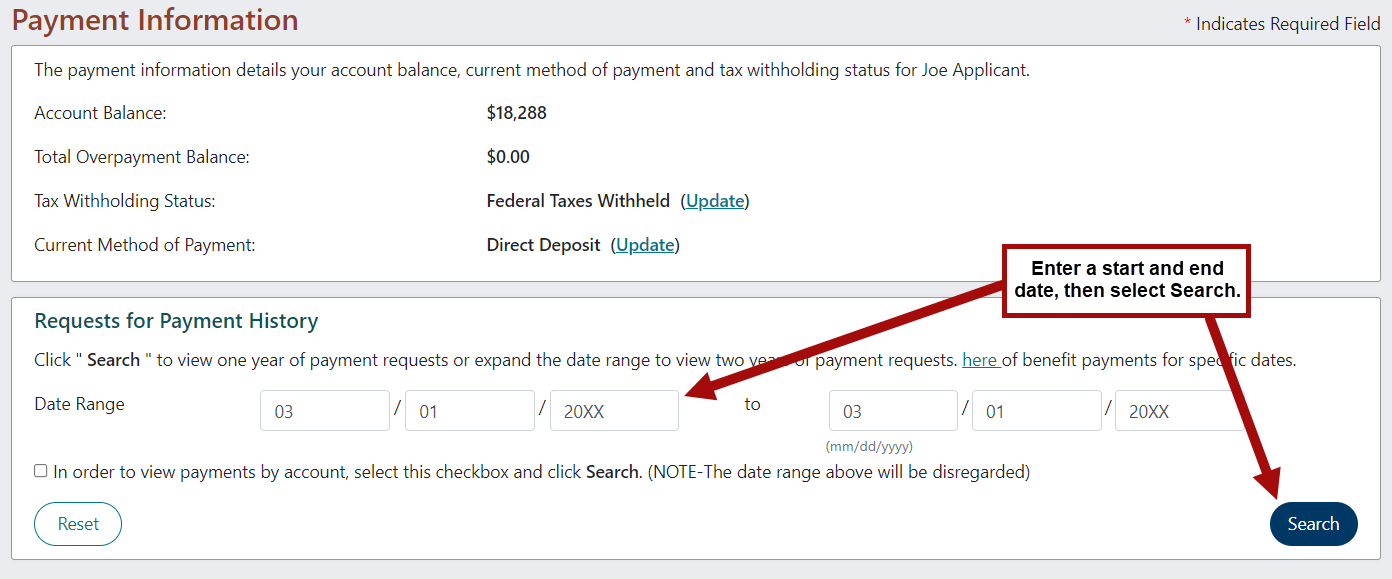Enable the view payments by account checkbox
This screenshot has width=1392, height=579.
tap(40, 471)
